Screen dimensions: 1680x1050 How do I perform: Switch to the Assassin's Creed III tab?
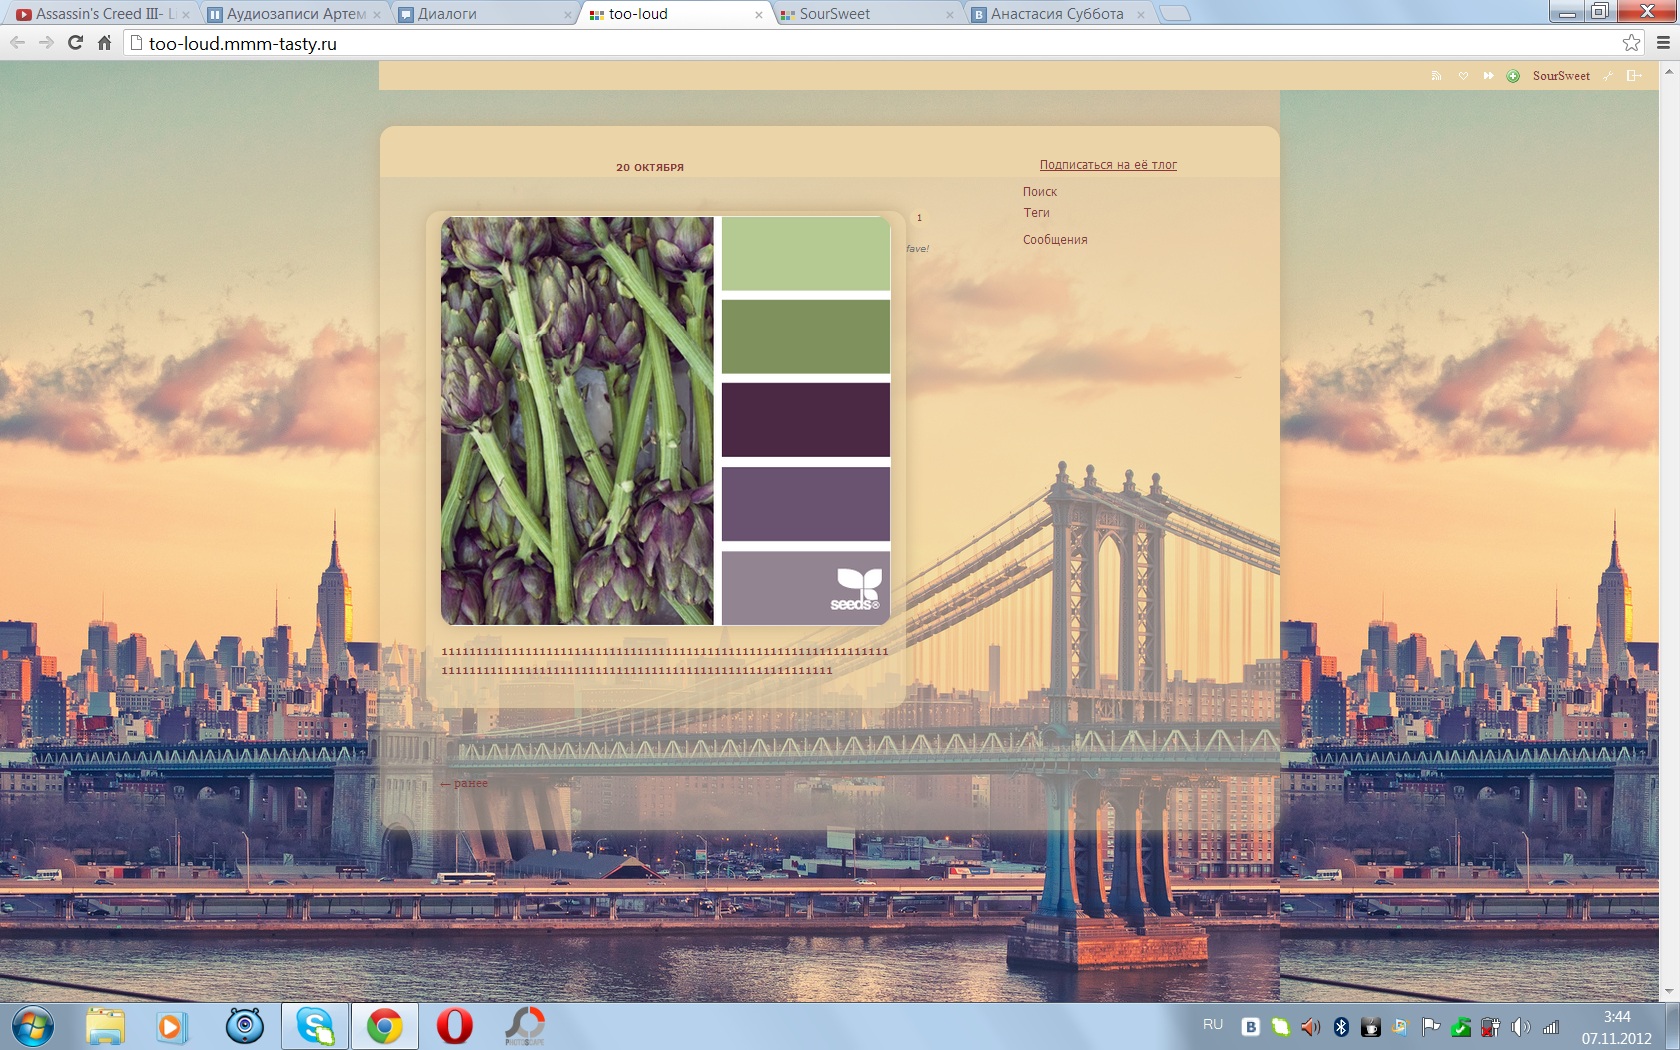pos(100,14)
